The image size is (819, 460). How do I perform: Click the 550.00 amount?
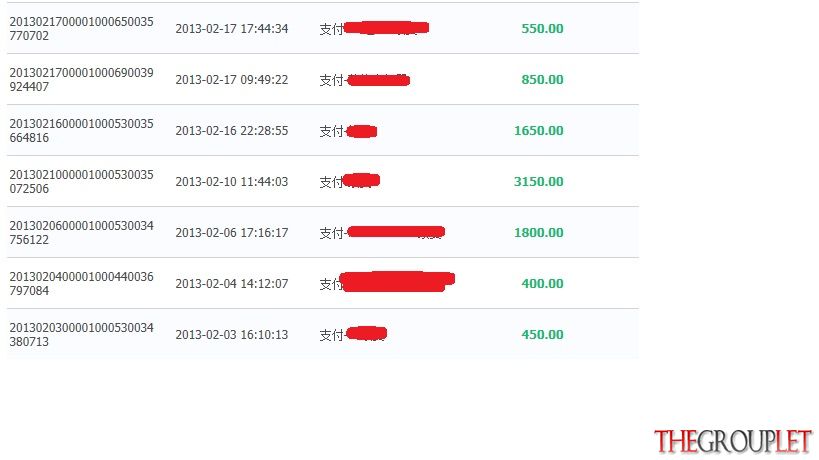[542, 29]
